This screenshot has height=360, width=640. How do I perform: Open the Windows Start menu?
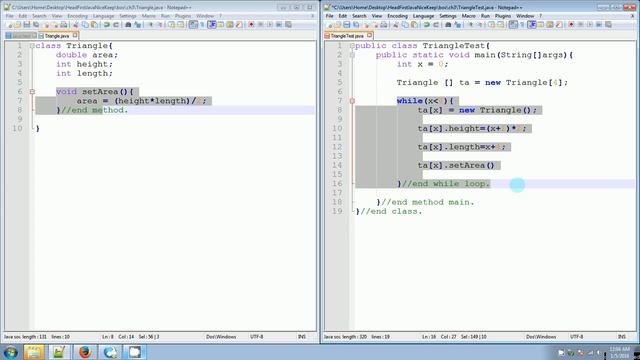pyautogui.click(x=10, y=352)
